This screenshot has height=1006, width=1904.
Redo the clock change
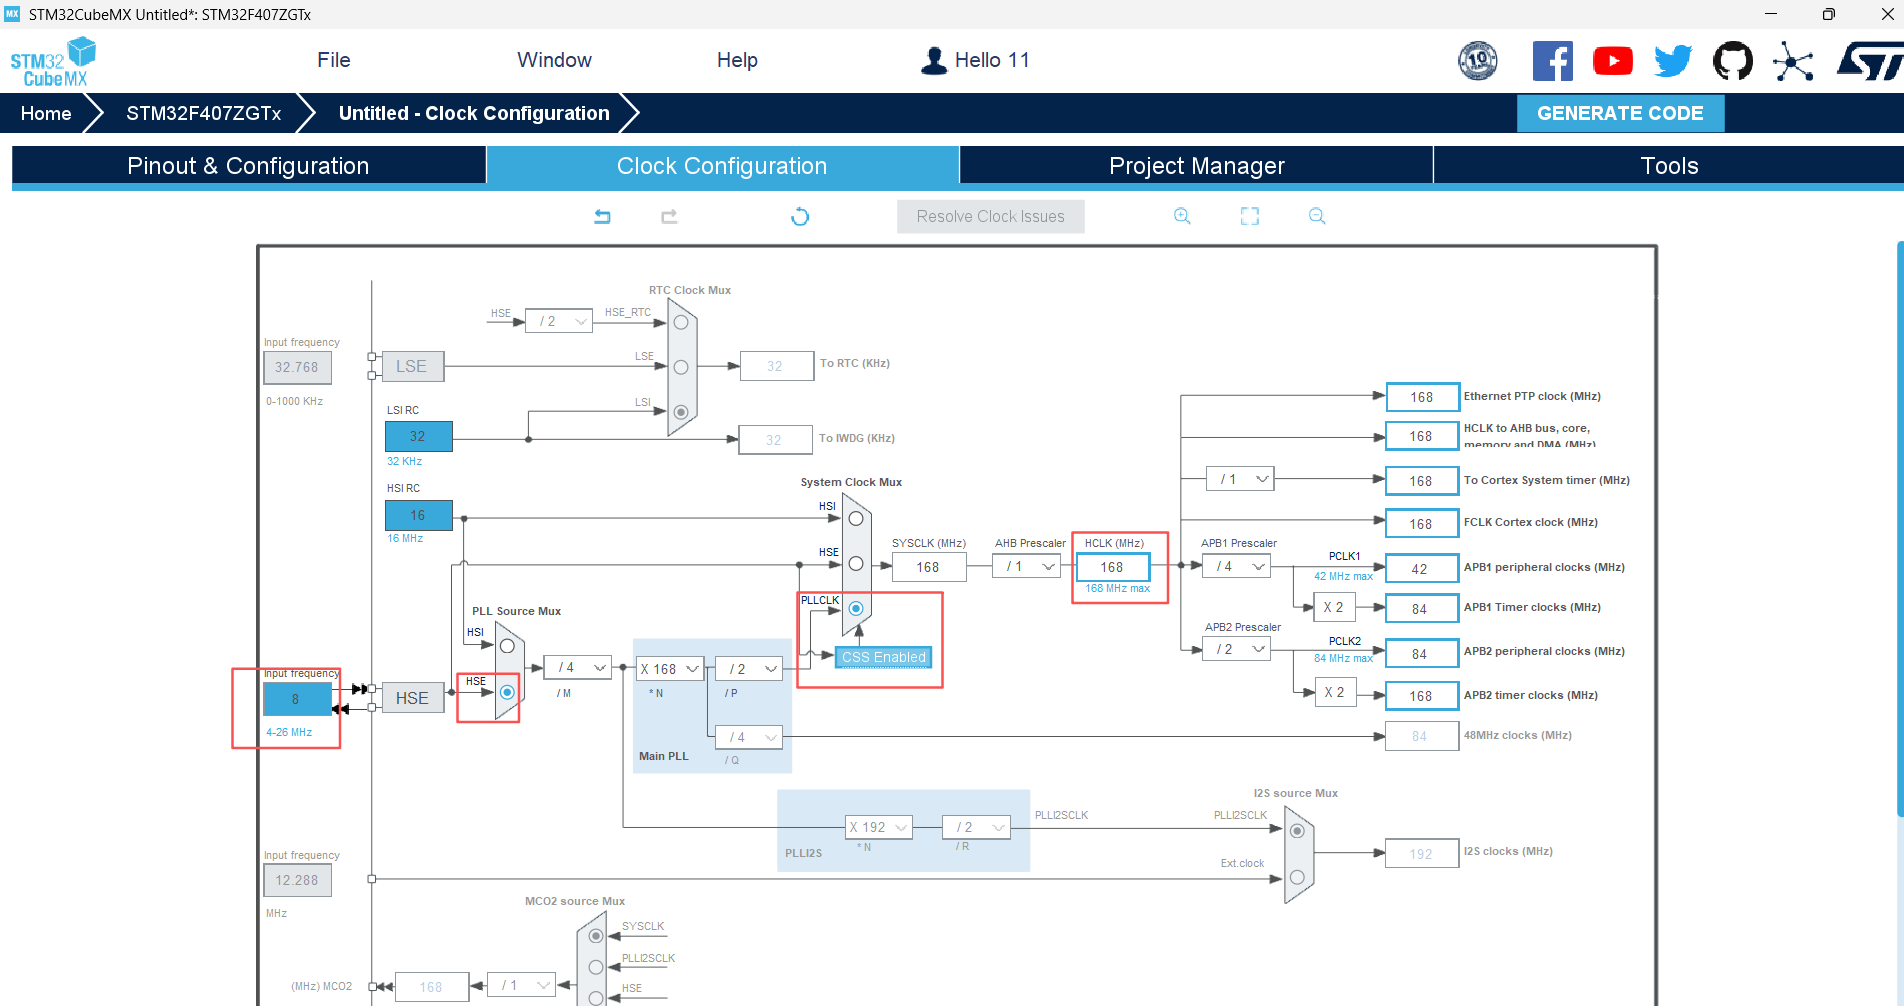pos(669,216)
